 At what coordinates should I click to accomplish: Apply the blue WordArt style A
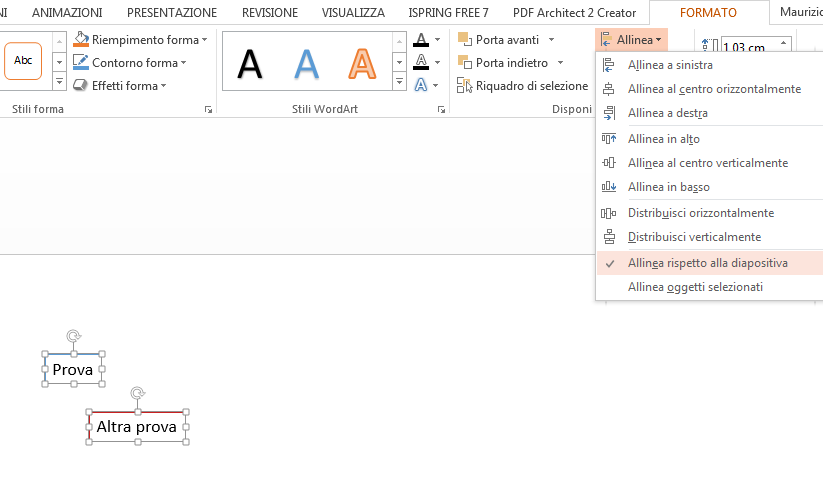coord(307,64)
